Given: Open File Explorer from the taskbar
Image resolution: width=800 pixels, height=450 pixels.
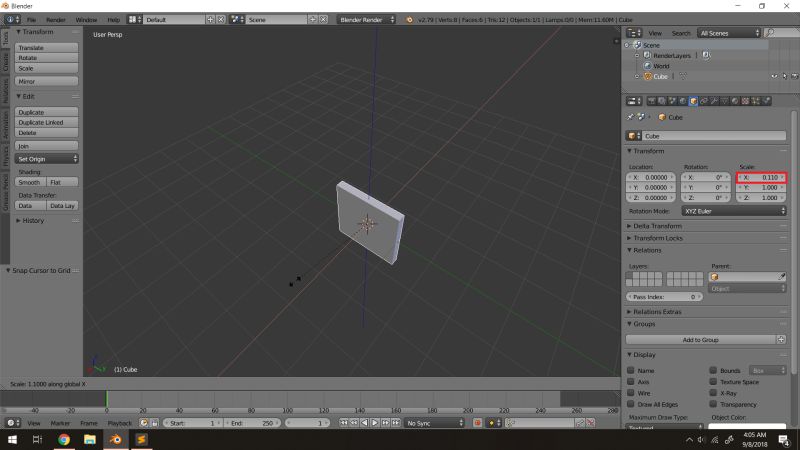Looking at the screenshot, I should pyautogui.click(x=90, y=439).
